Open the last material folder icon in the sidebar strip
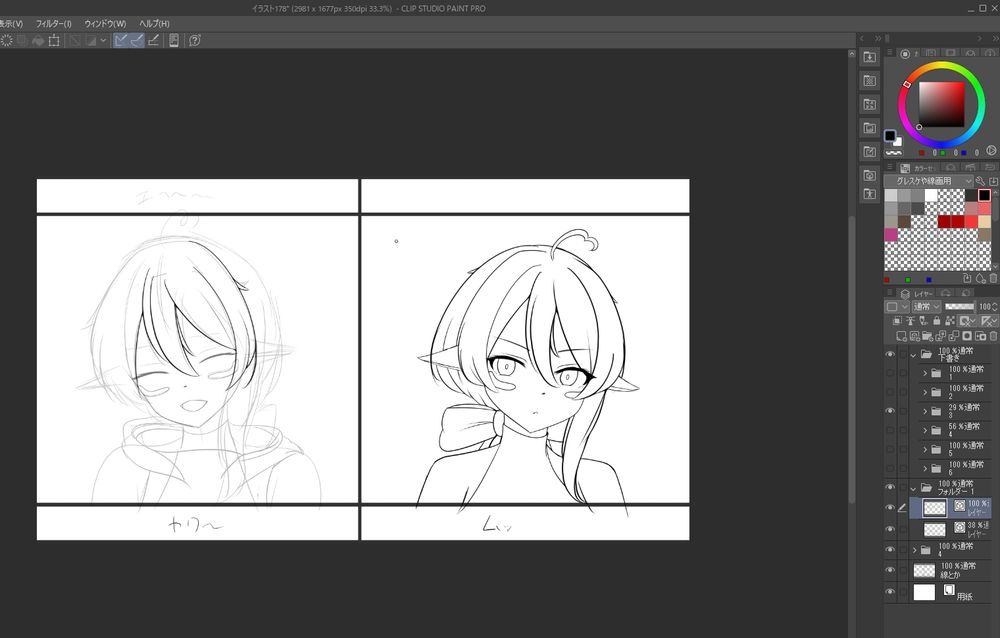Viewport: 1000px width, 638px height. click(x=869, y=194)
